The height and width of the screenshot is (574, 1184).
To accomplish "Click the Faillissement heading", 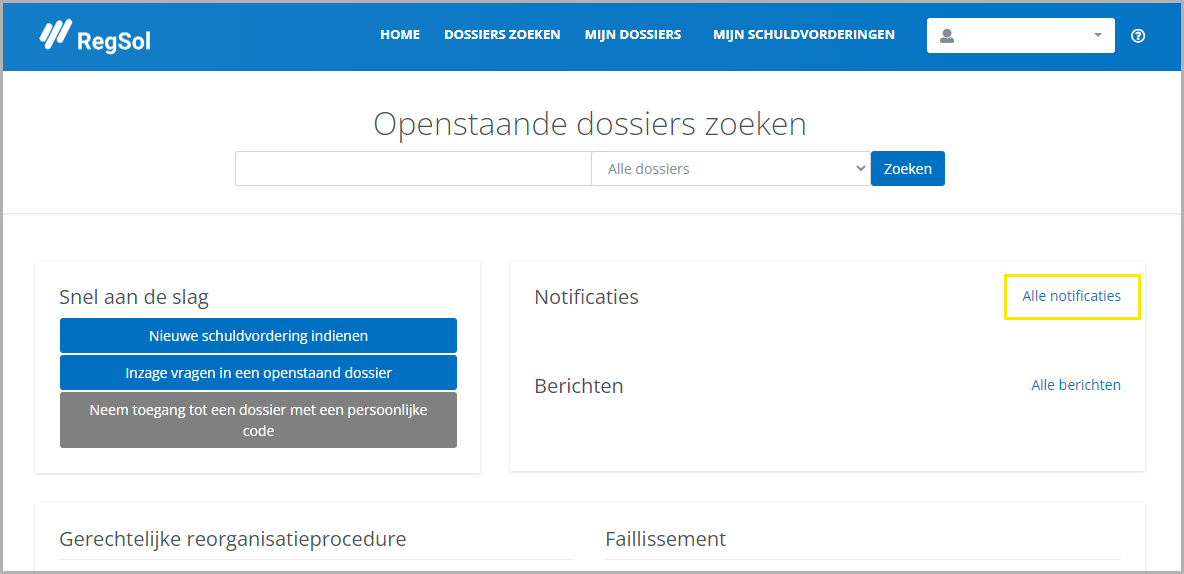I will coord(665,539).
